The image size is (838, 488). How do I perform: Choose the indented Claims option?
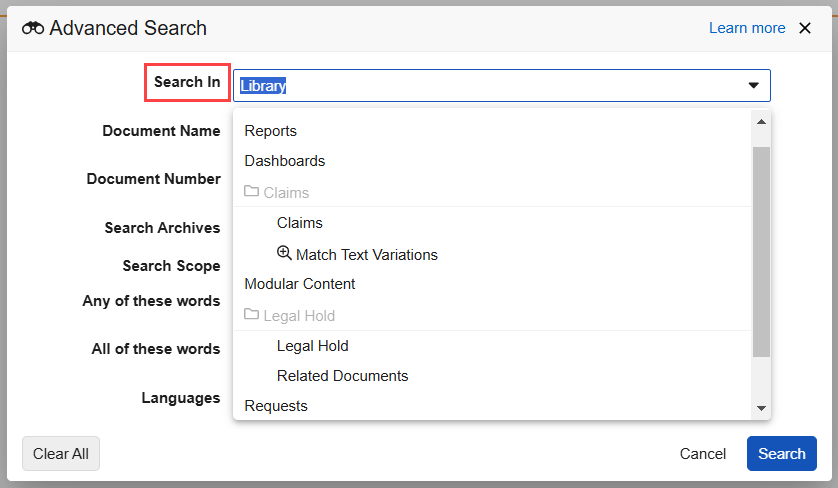(x=299, y=223)
